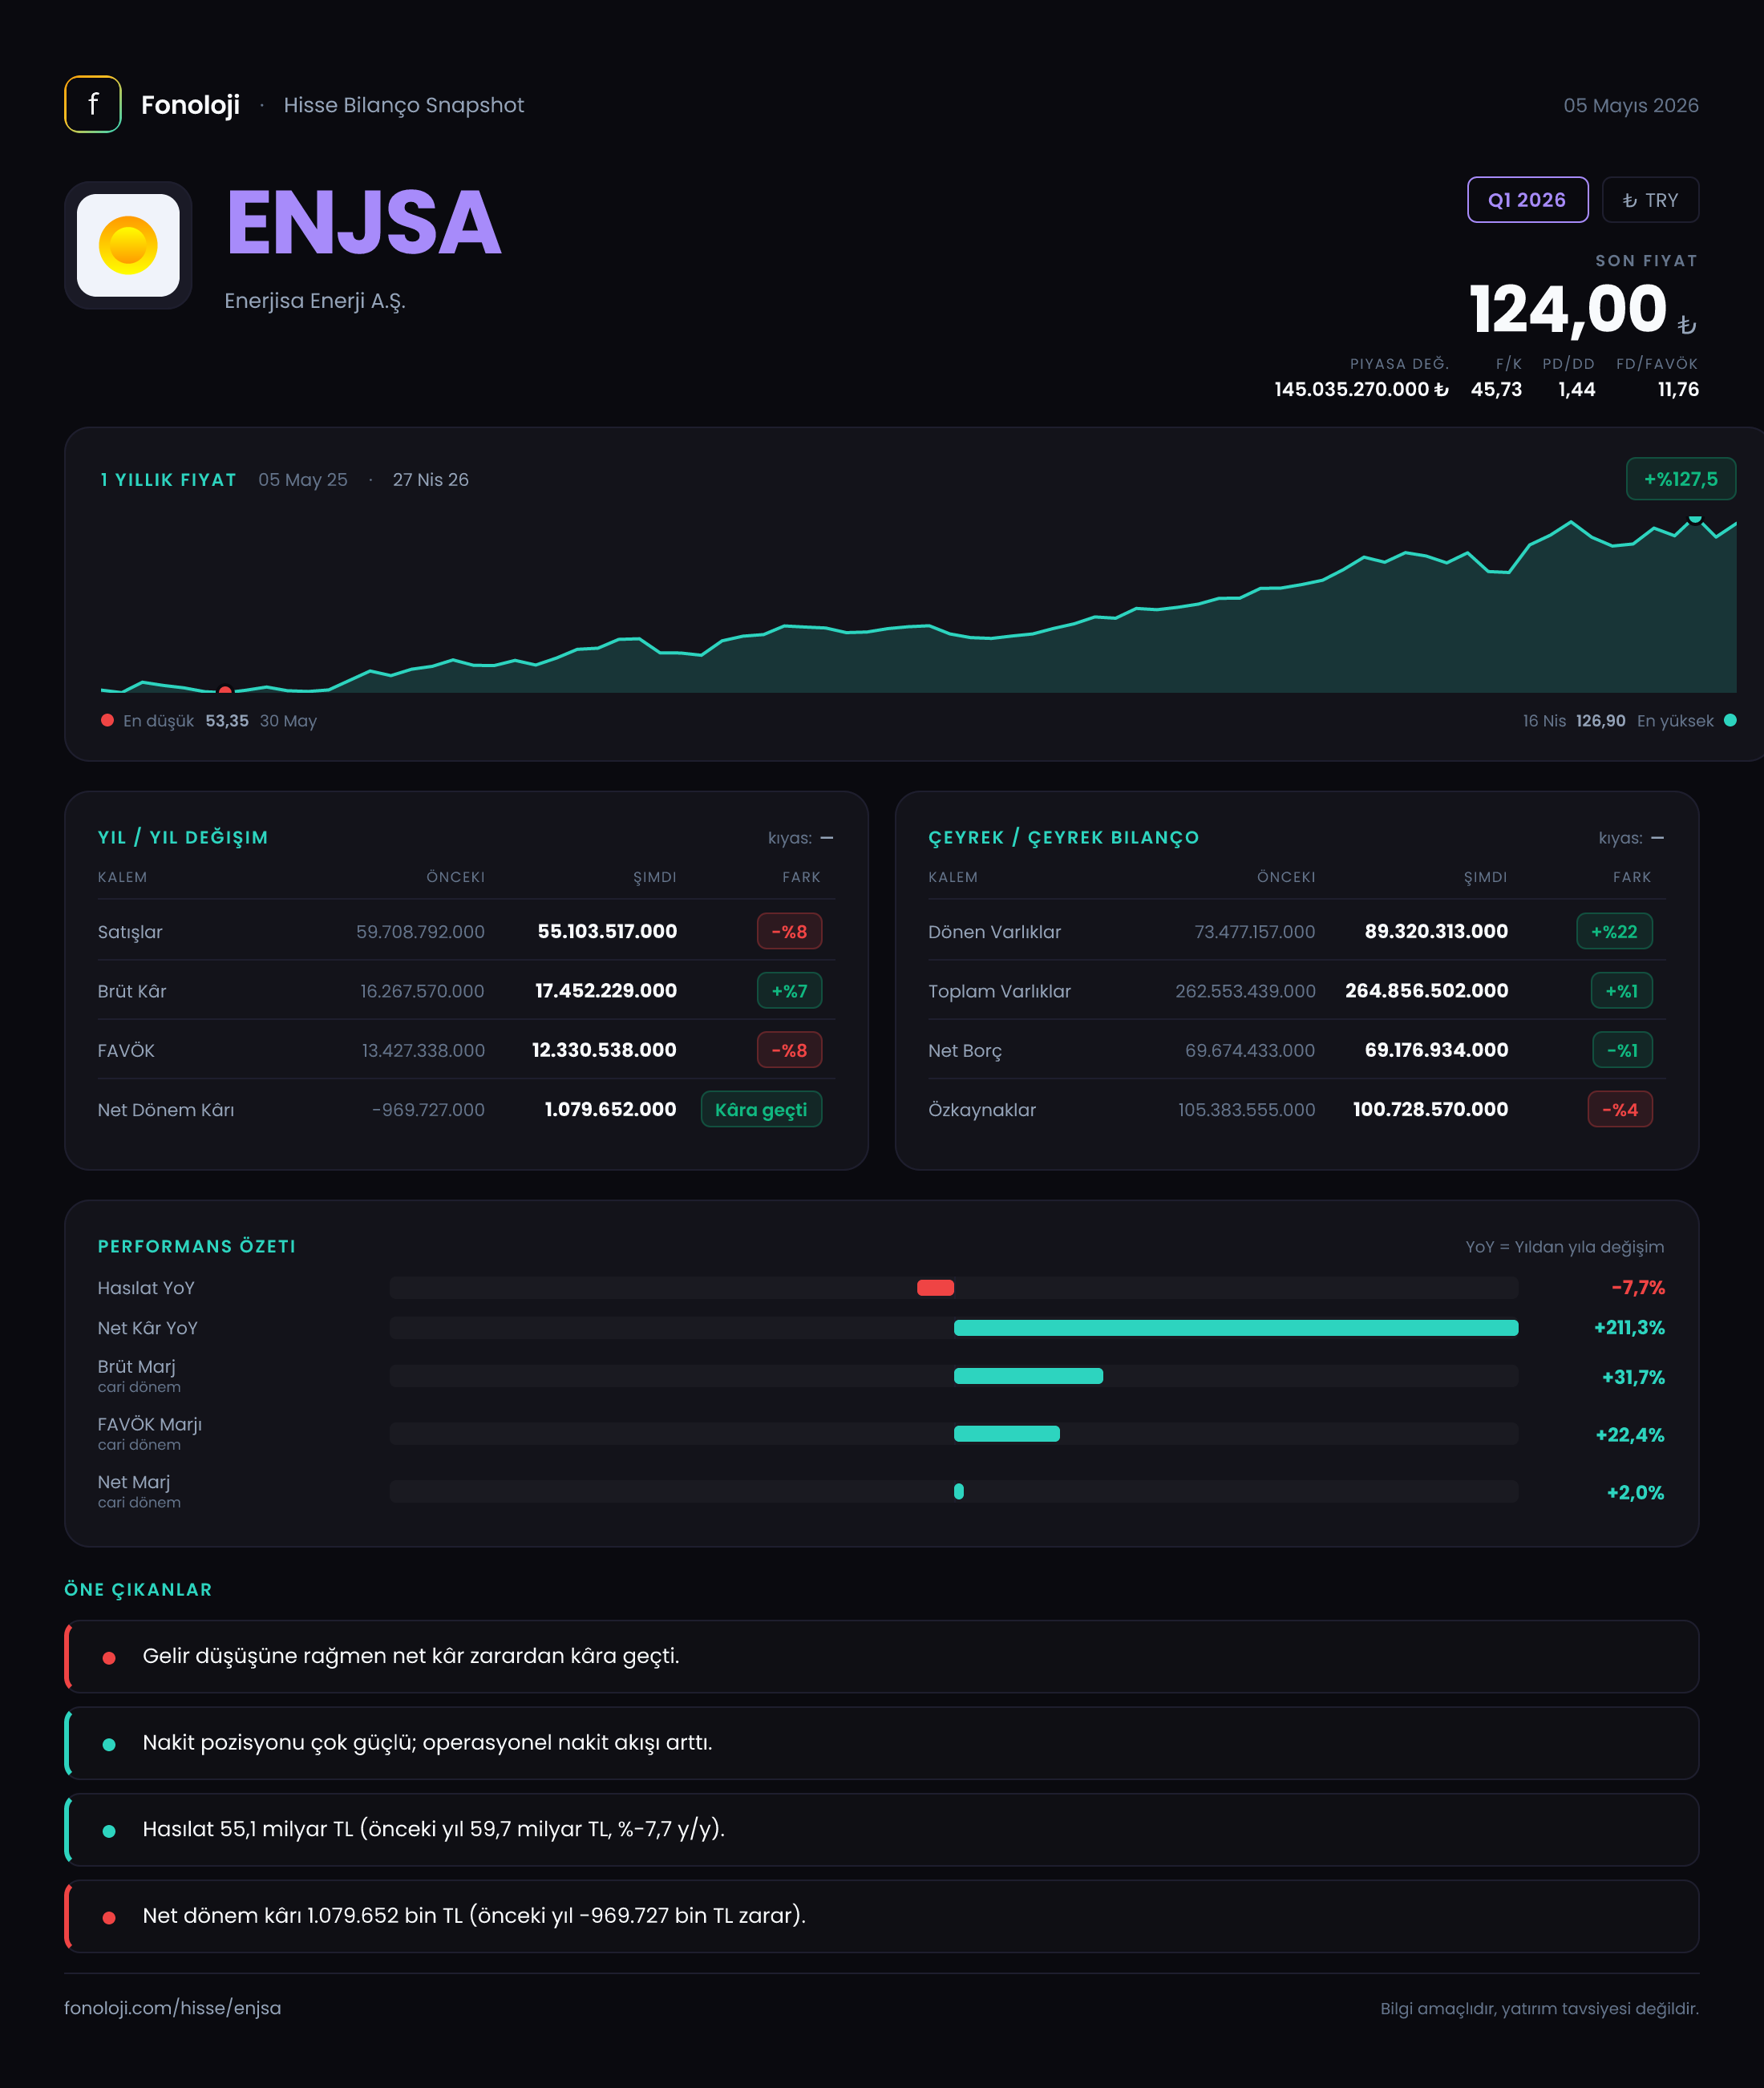Click the 'Net dönem kârı 1.079.652' highlight card
The image size is (1764, 2088).
click(881, 1915)
